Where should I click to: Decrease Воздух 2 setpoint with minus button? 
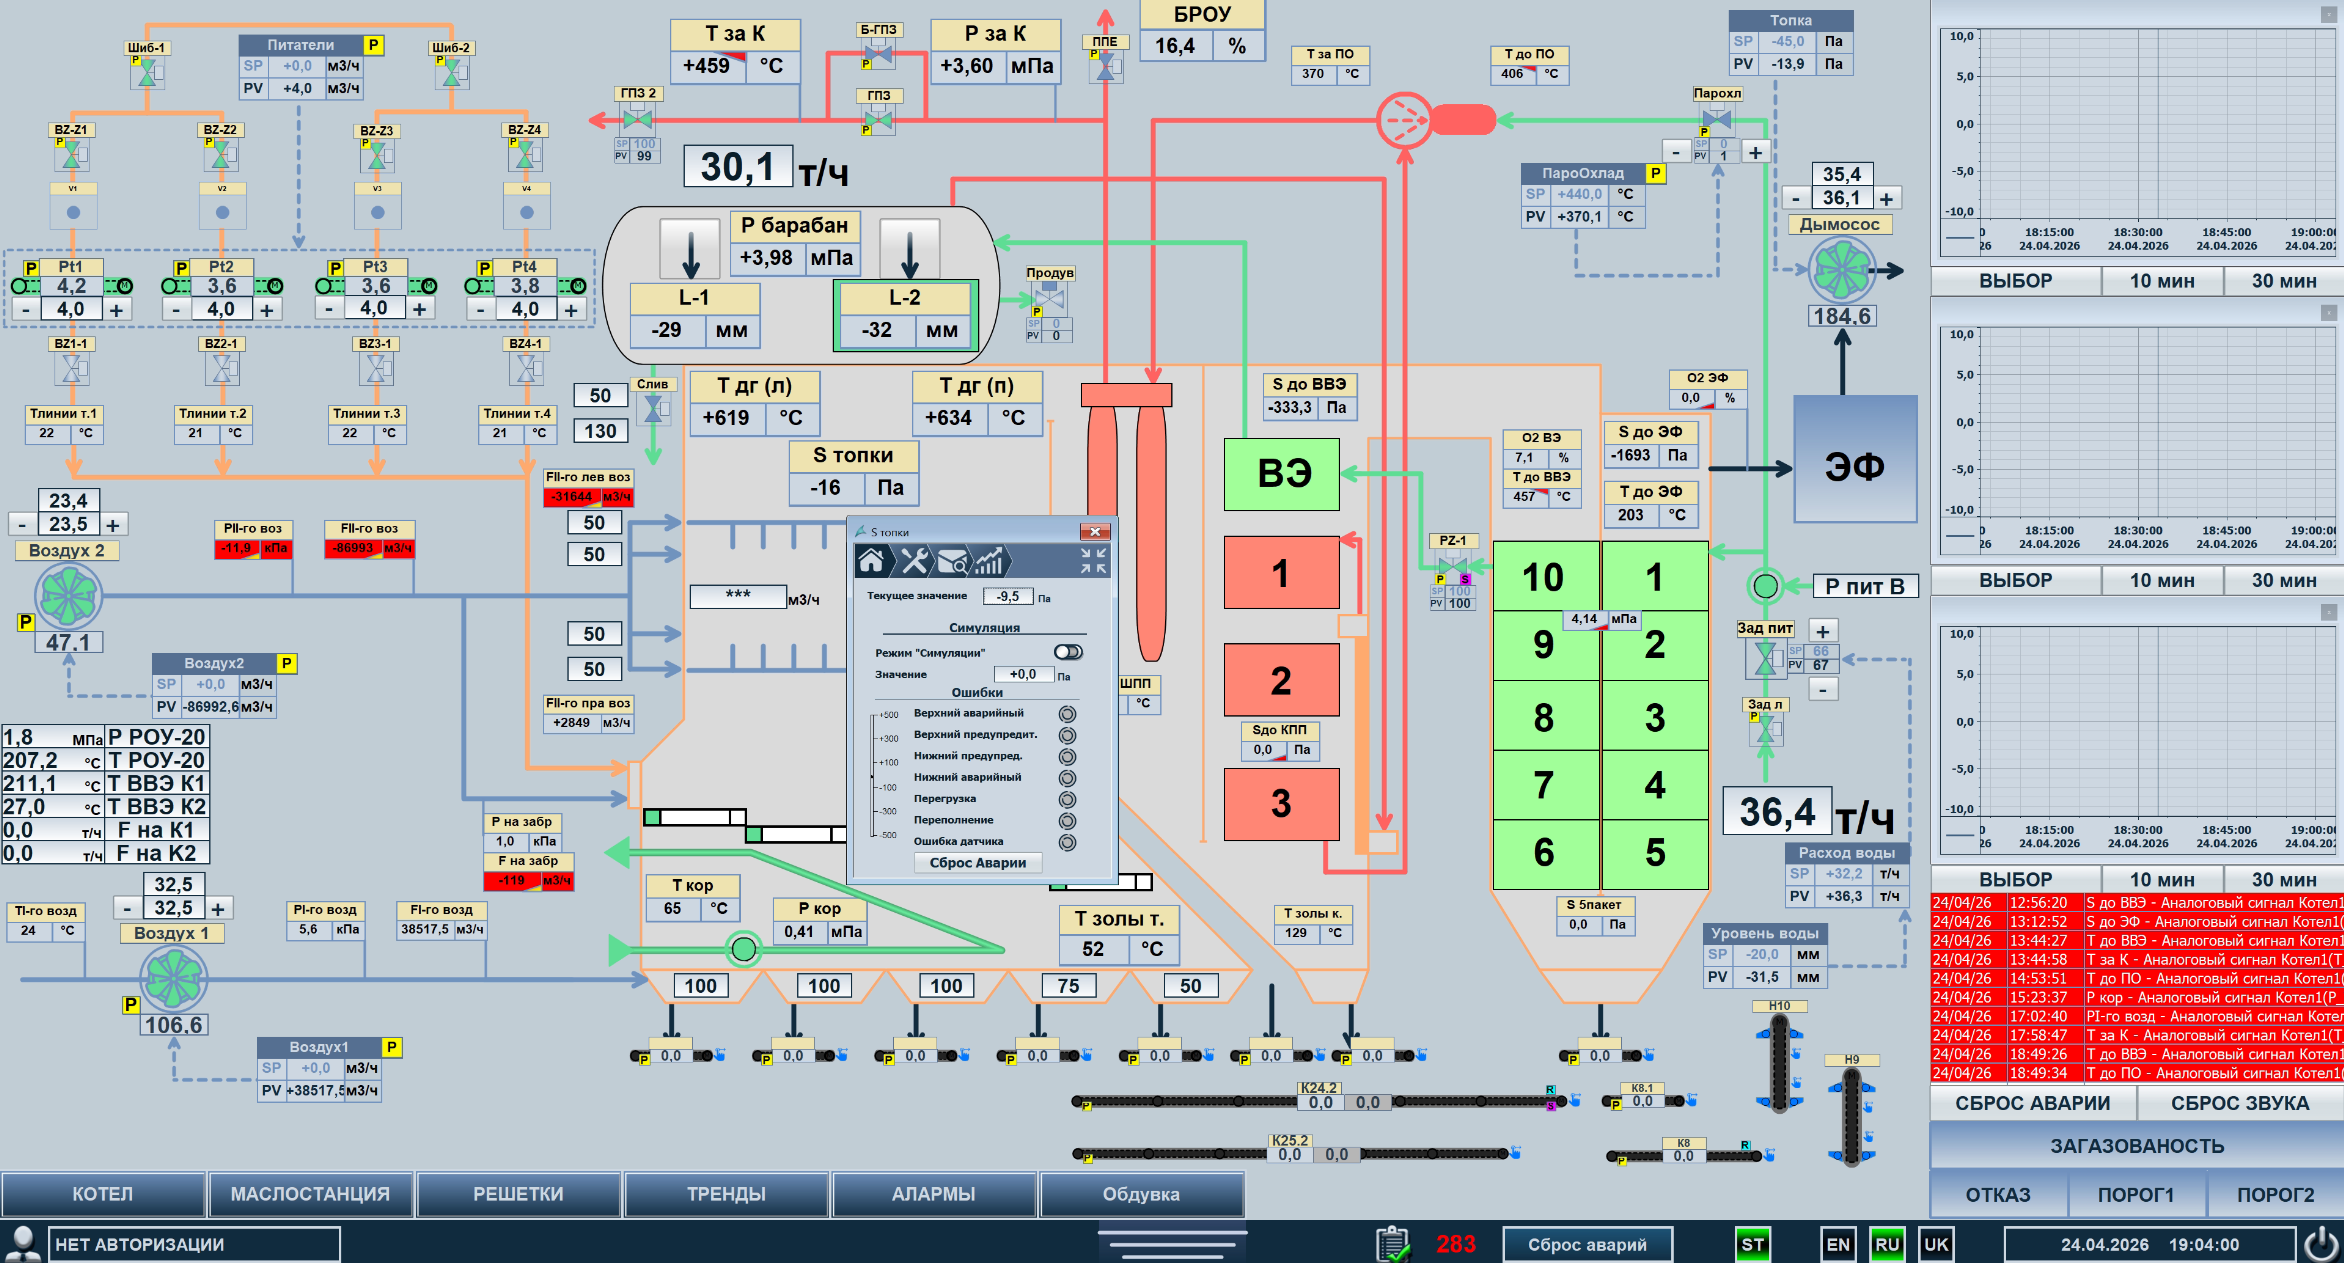(x=22, y=524)
